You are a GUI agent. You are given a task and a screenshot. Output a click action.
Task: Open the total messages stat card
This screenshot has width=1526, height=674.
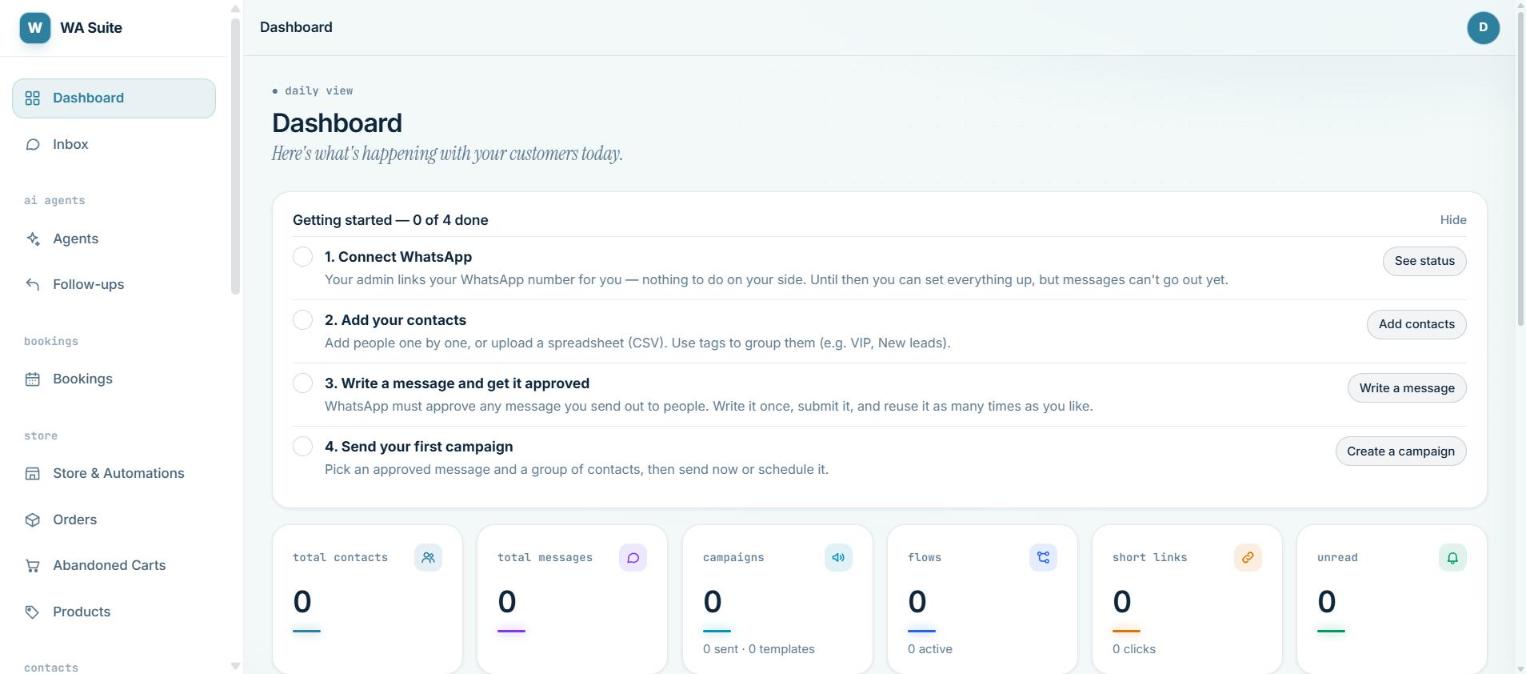tap(572, 600)
